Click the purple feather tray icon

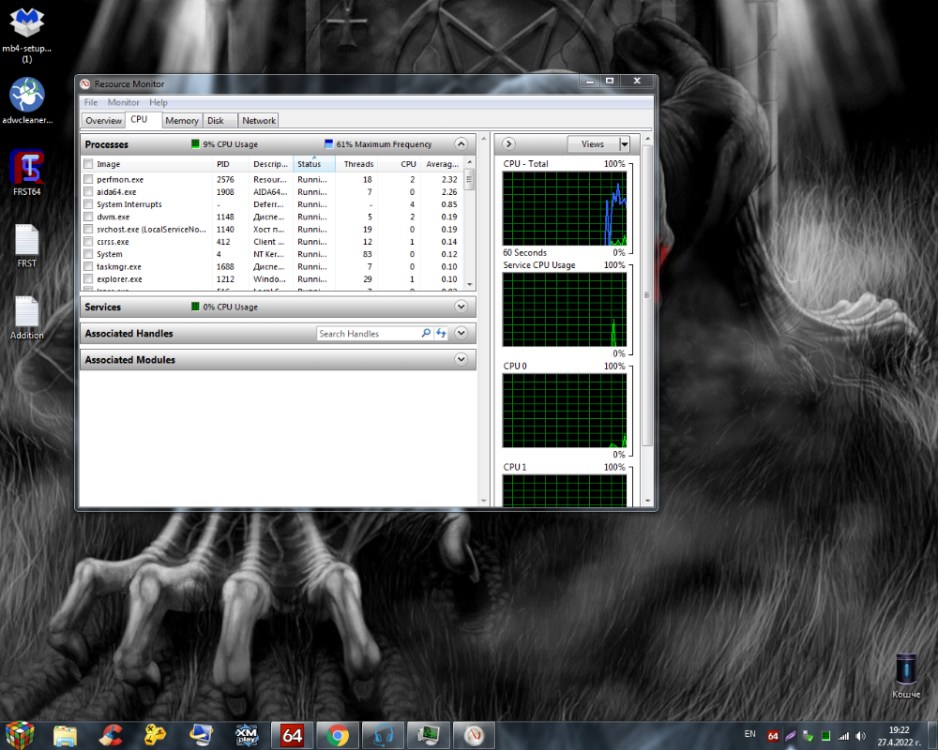790,736
